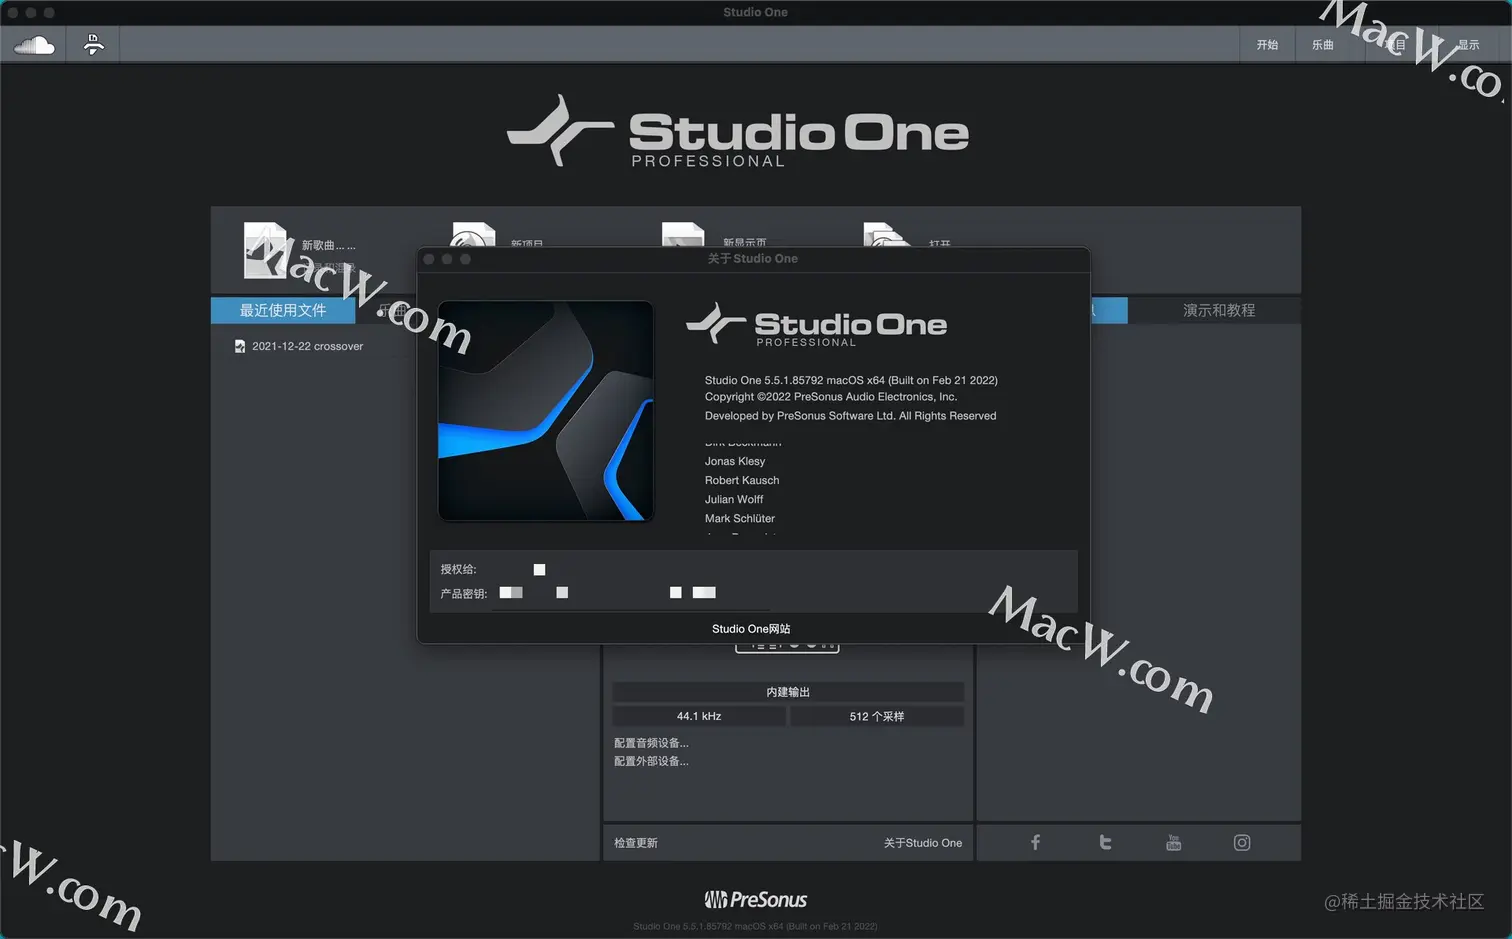Open 配置音频设备... audio device setup
Viewport: 1512px width, 939px height.
(651, 743)
